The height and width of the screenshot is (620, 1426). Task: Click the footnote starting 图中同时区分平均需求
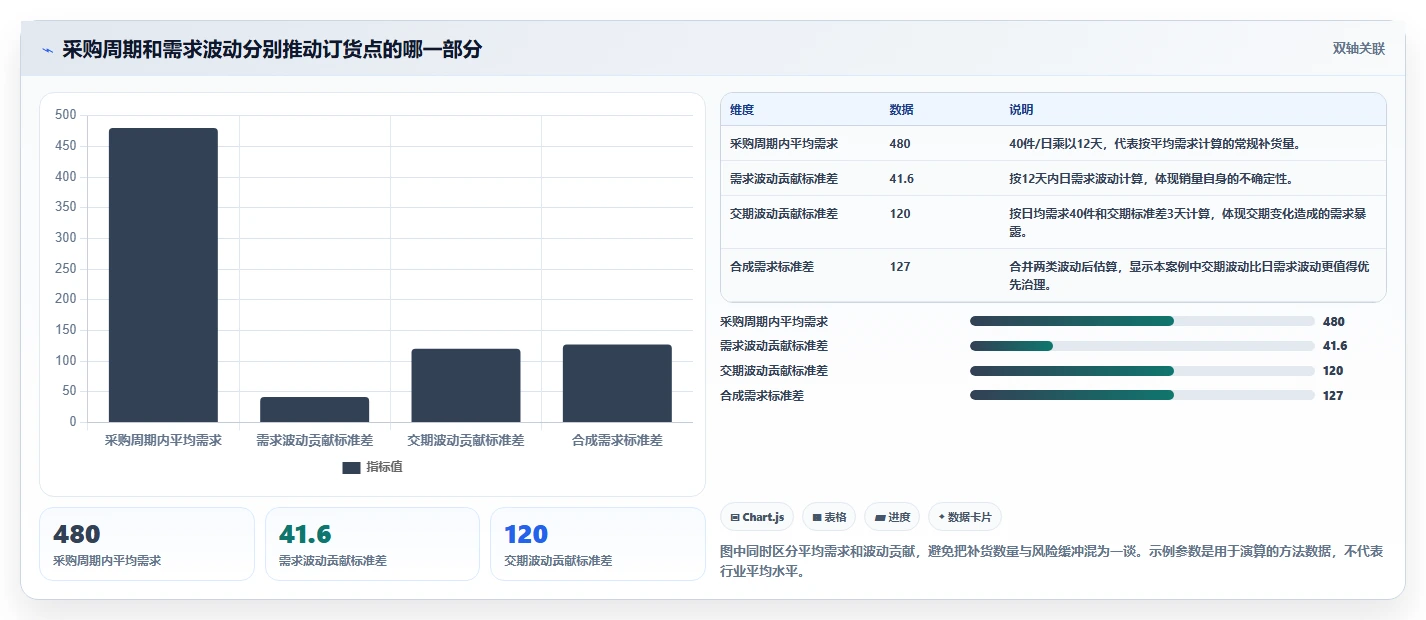pos(1052,562)
